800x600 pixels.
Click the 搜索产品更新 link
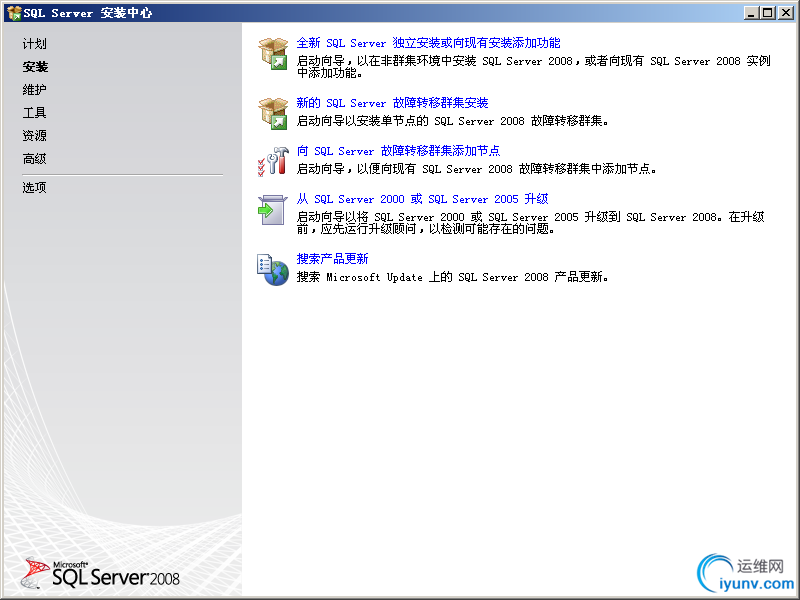pyautogui.click(x=333, y=259)
